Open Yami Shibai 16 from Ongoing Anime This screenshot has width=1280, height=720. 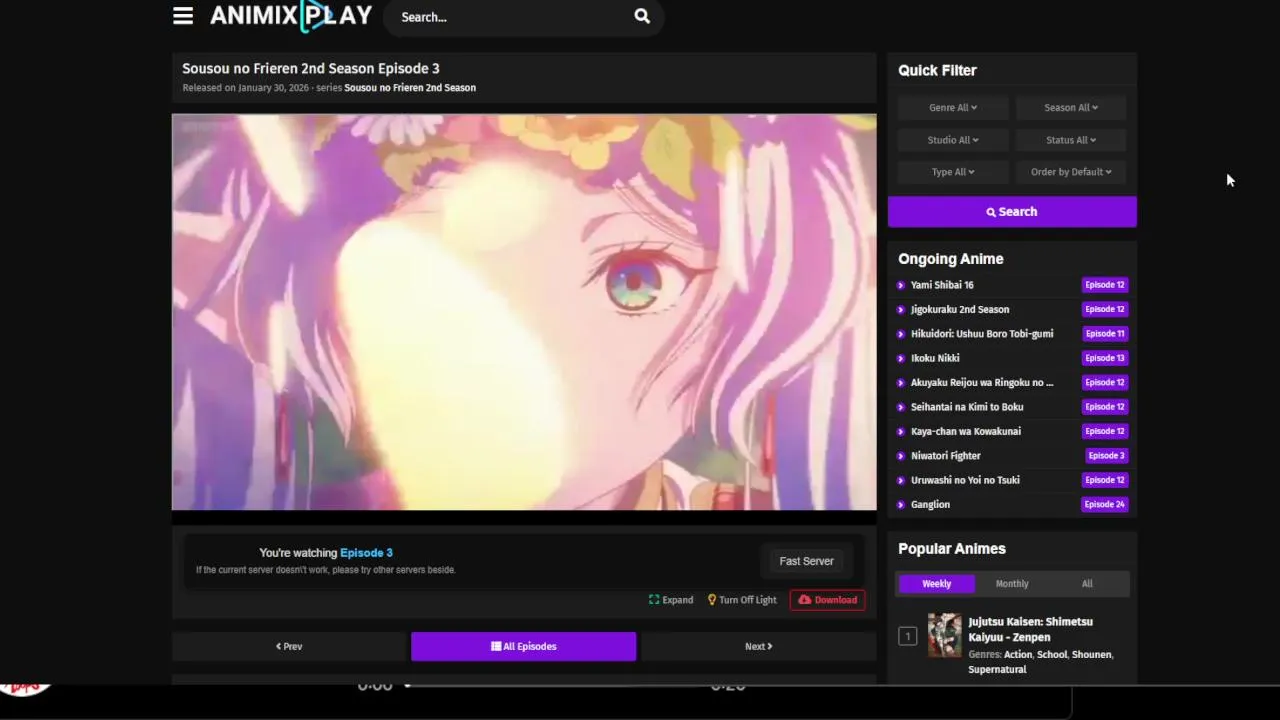[x=942, y=285]
